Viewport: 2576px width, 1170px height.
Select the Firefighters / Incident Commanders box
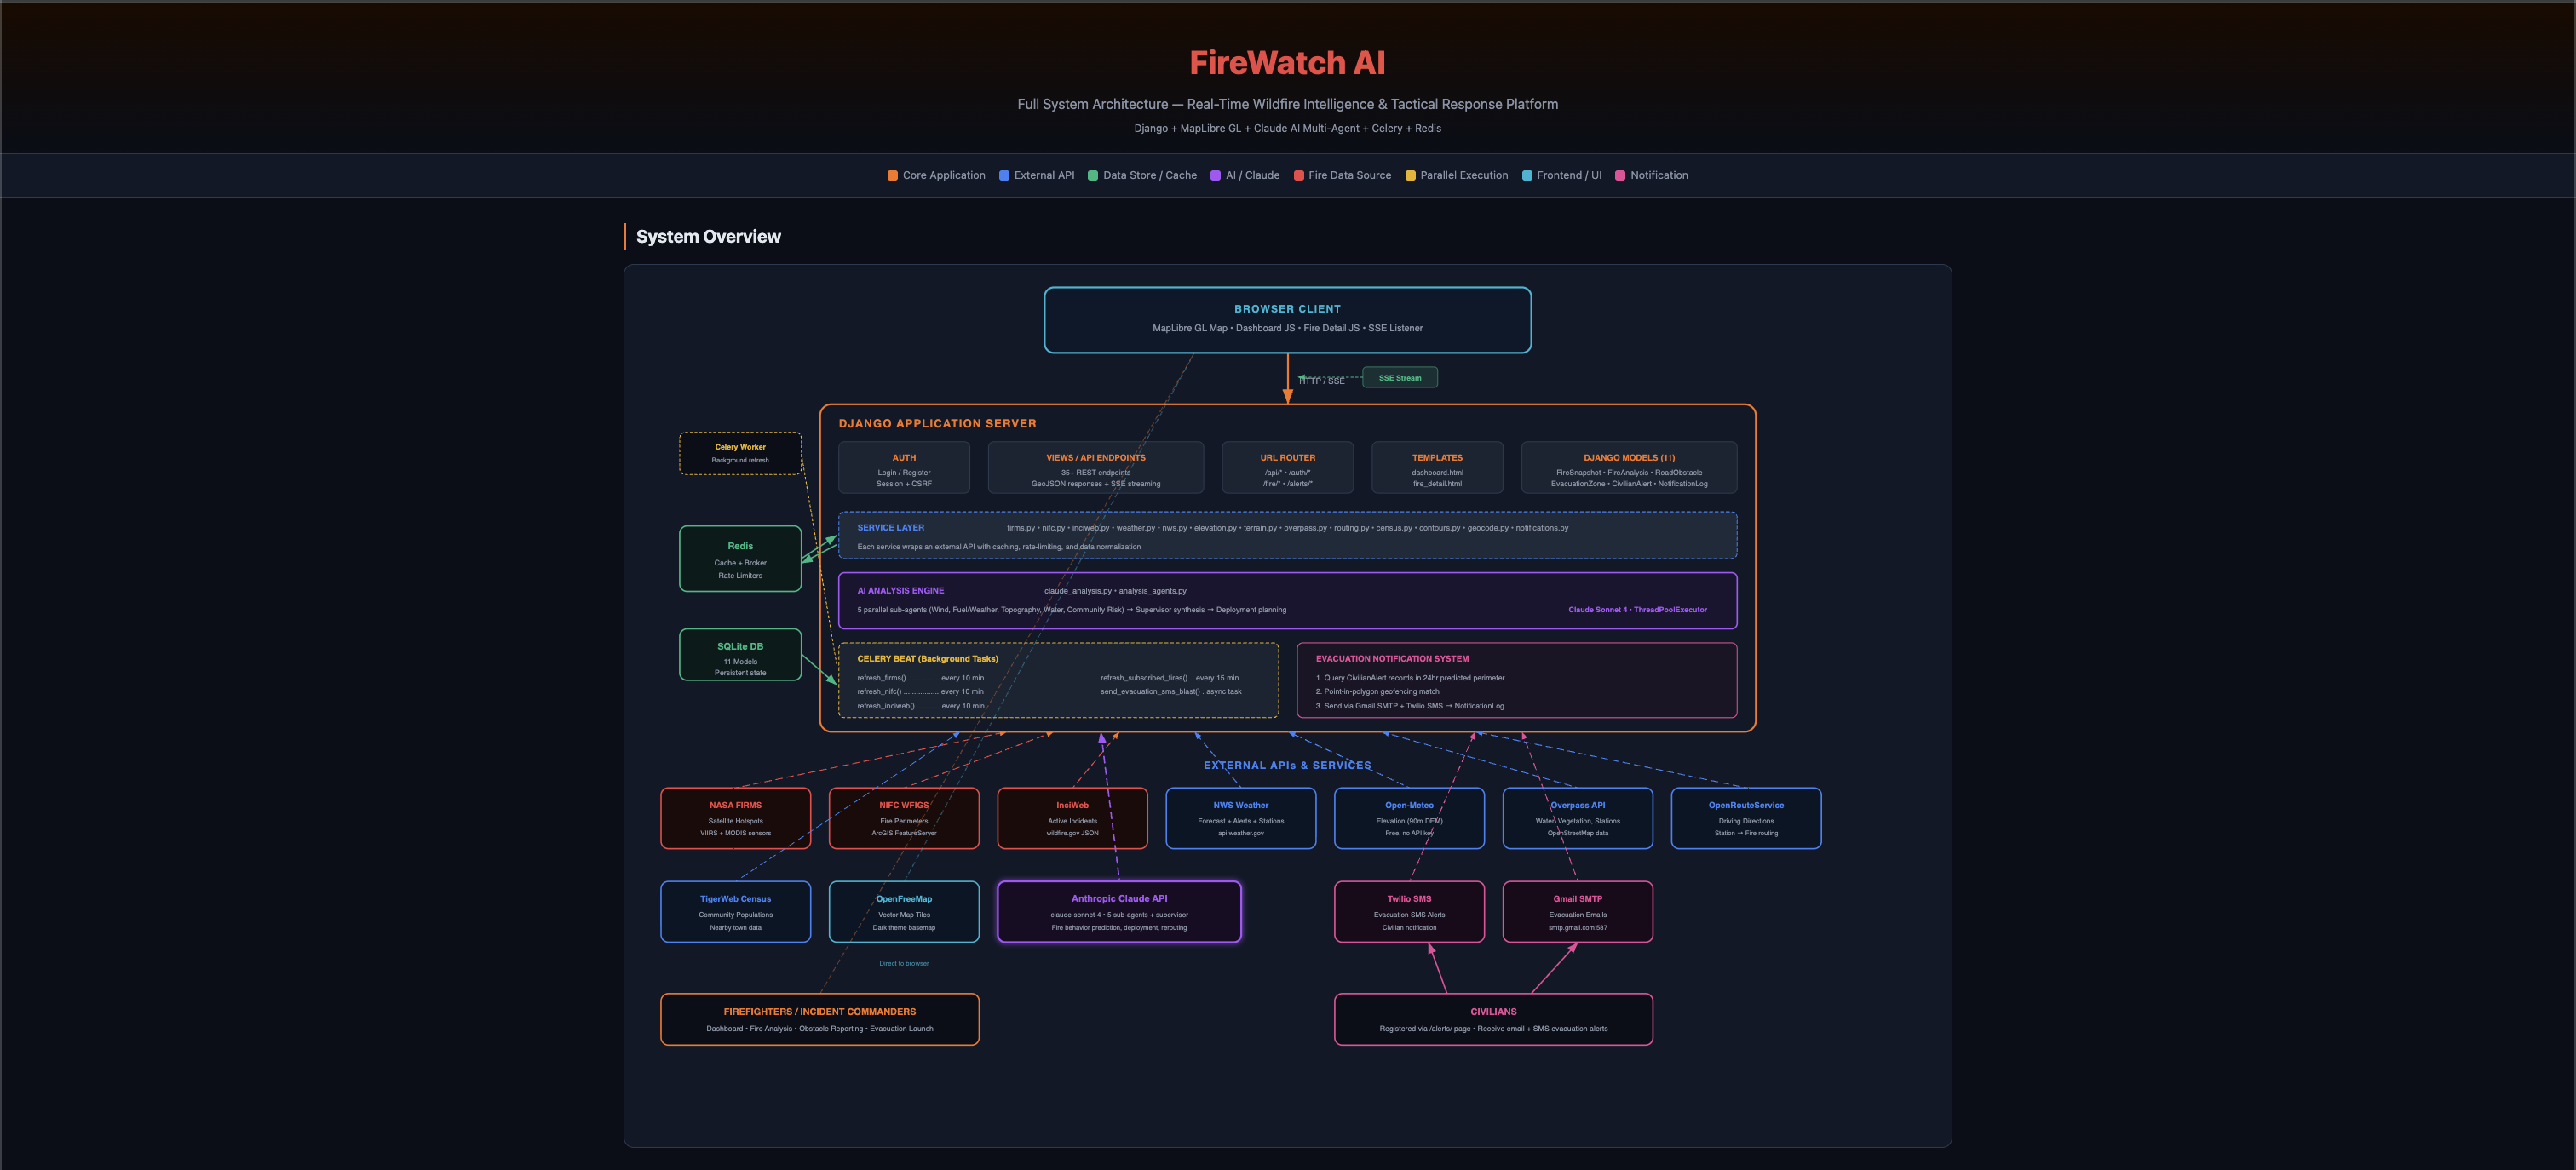click(x=819, y=1019)
